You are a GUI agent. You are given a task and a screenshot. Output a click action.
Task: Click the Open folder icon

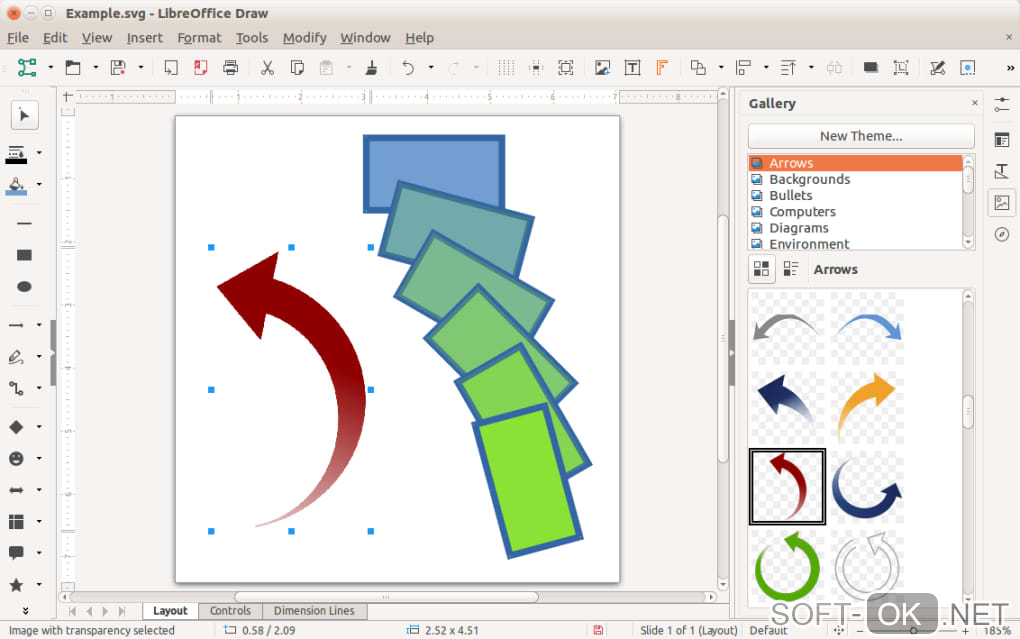pos(73,67)
